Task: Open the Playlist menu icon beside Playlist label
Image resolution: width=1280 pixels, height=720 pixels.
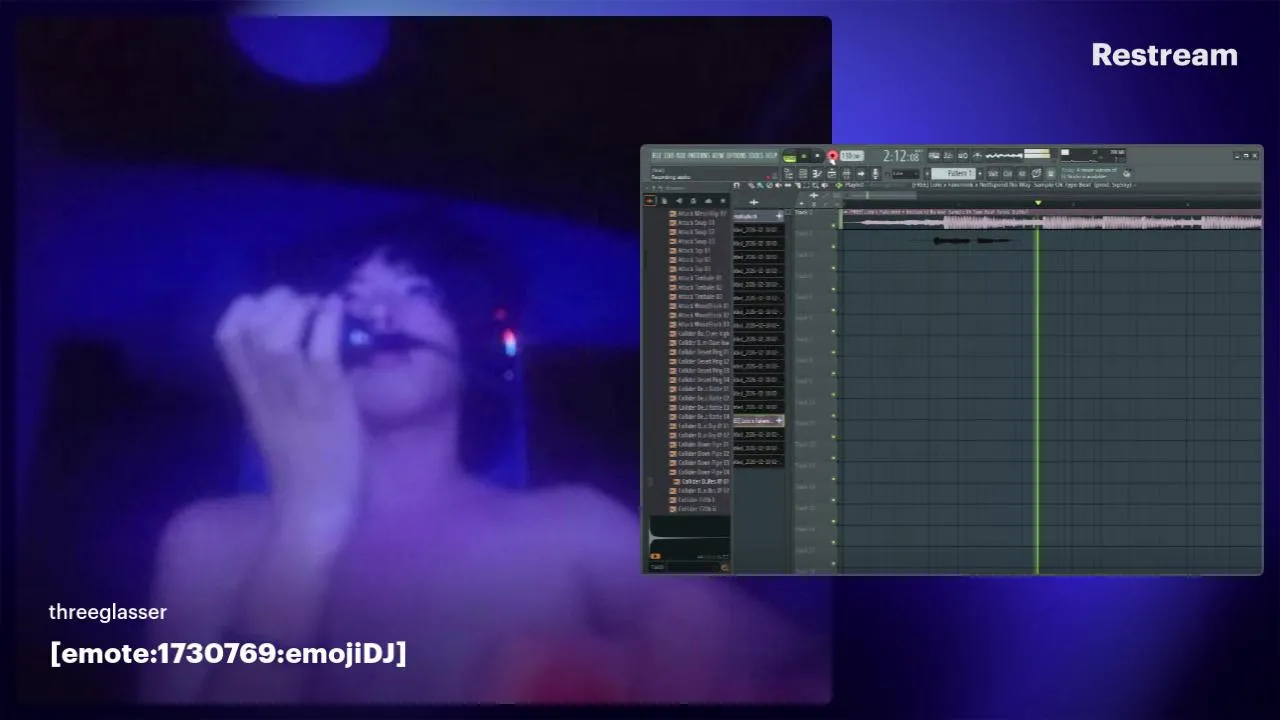Action: pyautogui.click(x=839, y=185)
